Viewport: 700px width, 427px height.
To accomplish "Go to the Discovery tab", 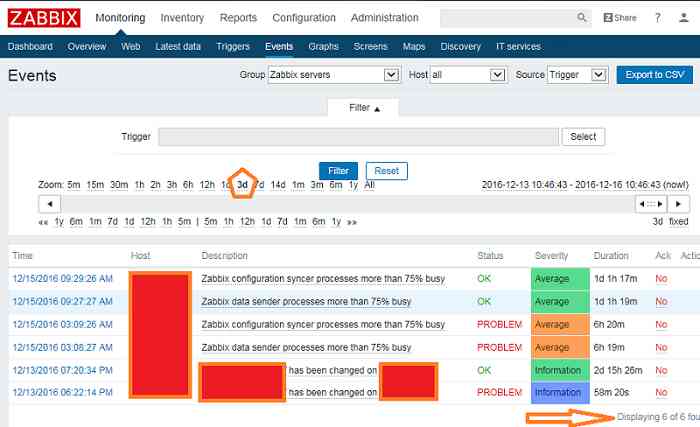I will (460, 46).
